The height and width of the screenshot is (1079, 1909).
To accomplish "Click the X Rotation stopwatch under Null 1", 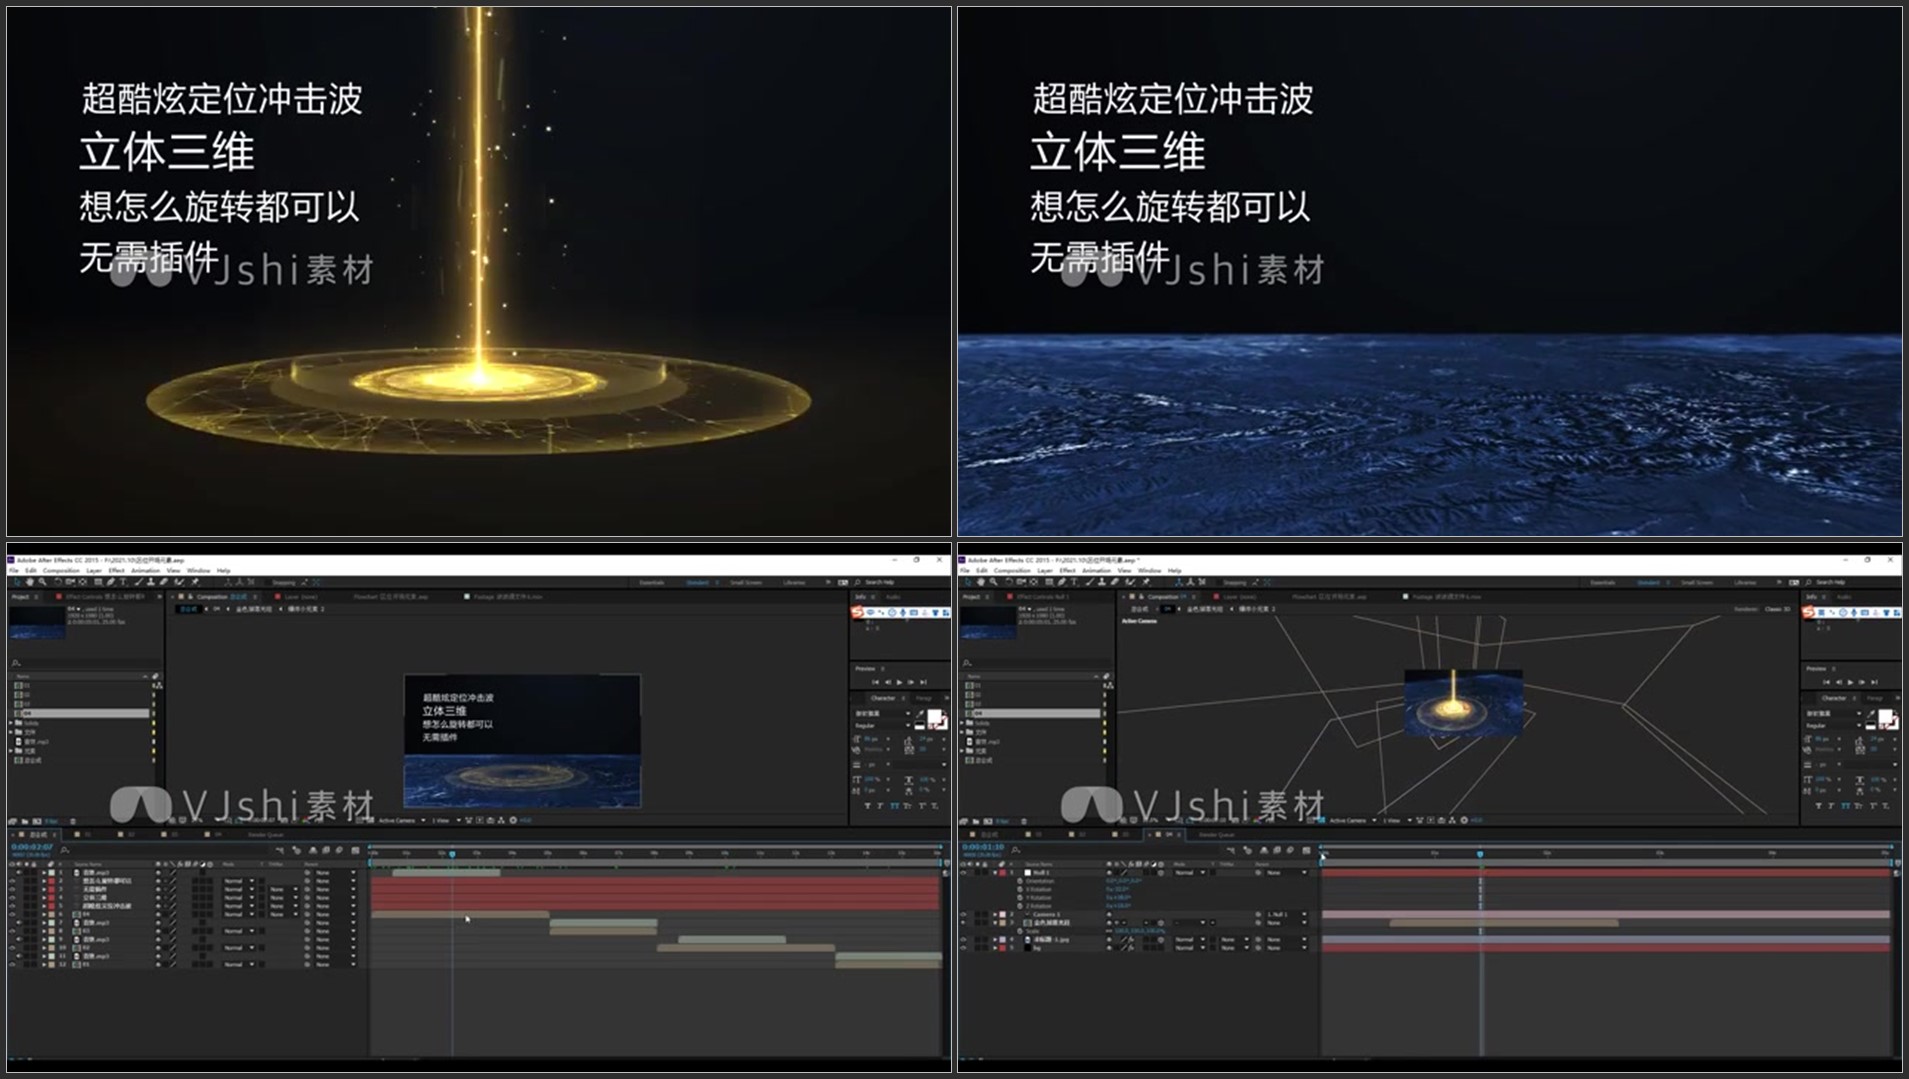I will [x=1021, y=889].
